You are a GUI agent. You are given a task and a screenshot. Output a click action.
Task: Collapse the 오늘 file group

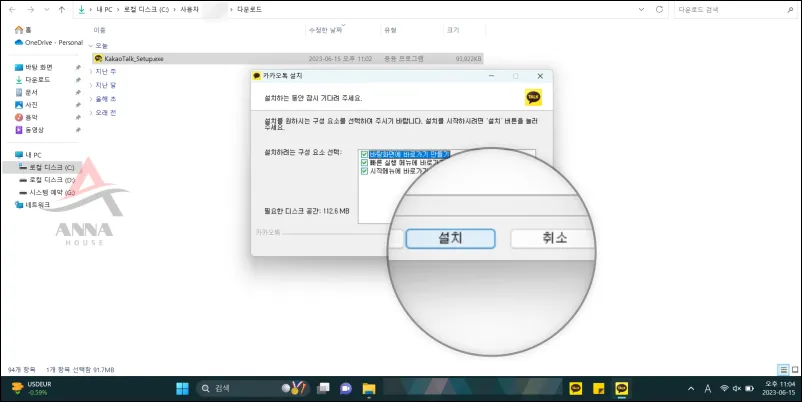[91, 46]
